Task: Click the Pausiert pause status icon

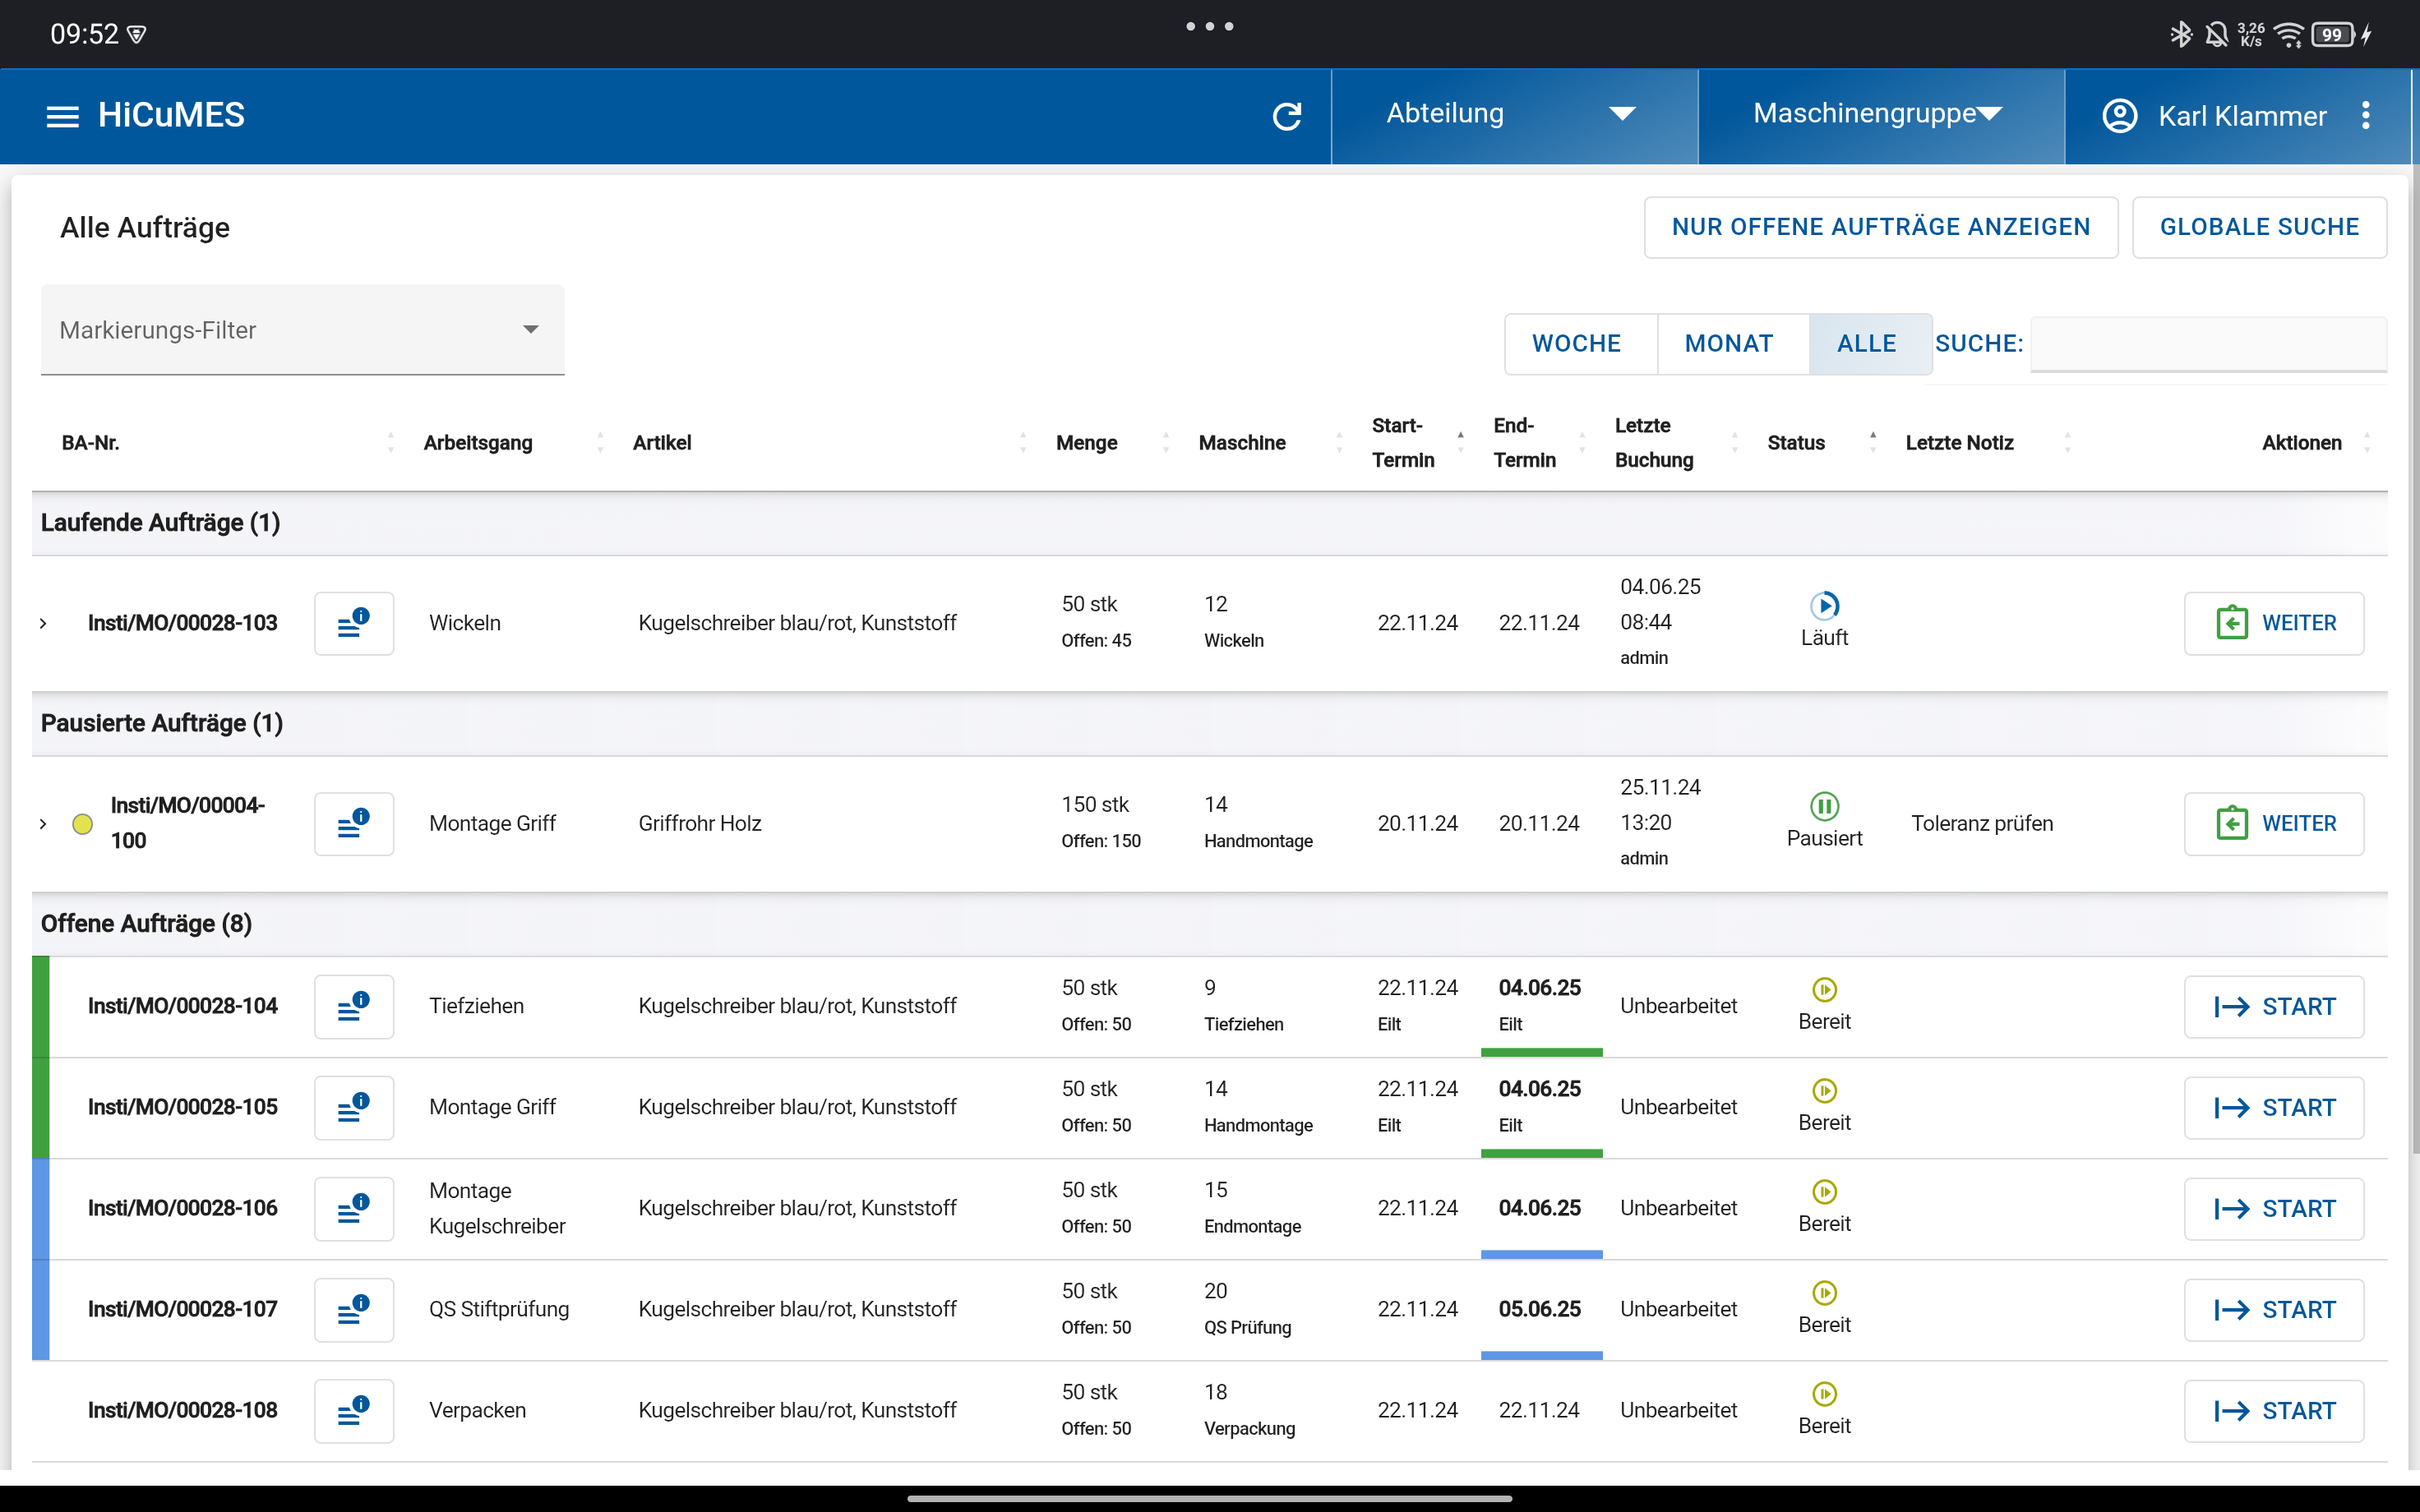Action: coord(1824,806)
